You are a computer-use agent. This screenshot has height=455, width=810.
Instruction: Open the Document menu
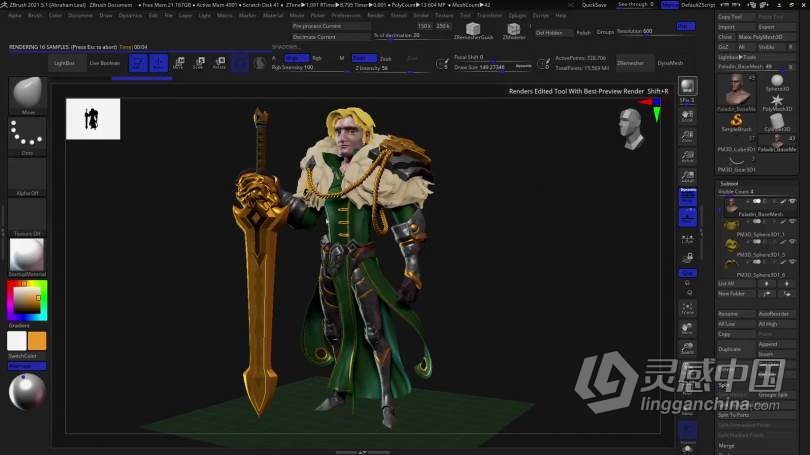[80, 15]
